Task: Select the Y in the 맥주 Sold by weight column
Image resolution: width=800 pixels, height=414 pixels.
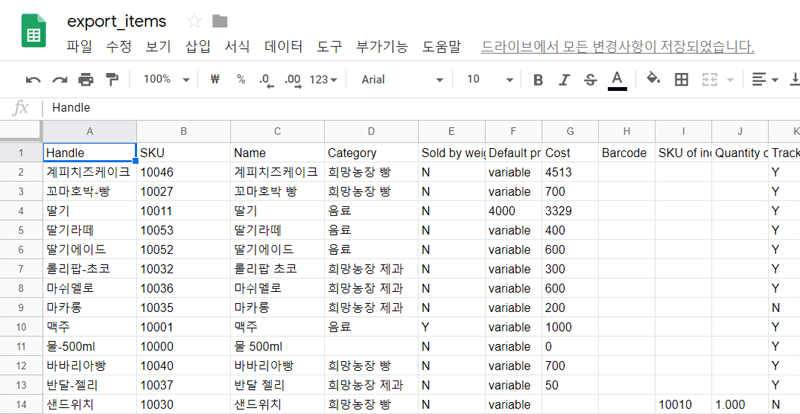Action: point(452,327)
